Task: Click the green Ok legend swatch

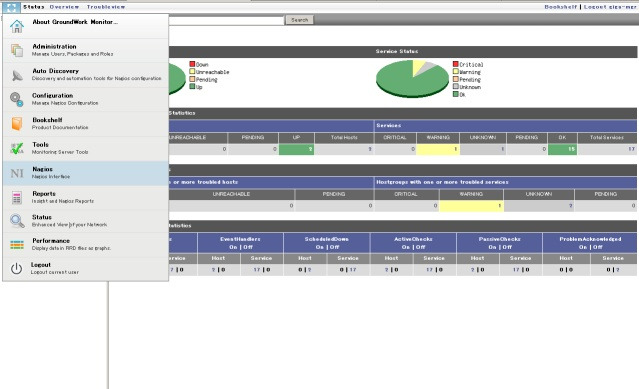Action: (456, 94)
